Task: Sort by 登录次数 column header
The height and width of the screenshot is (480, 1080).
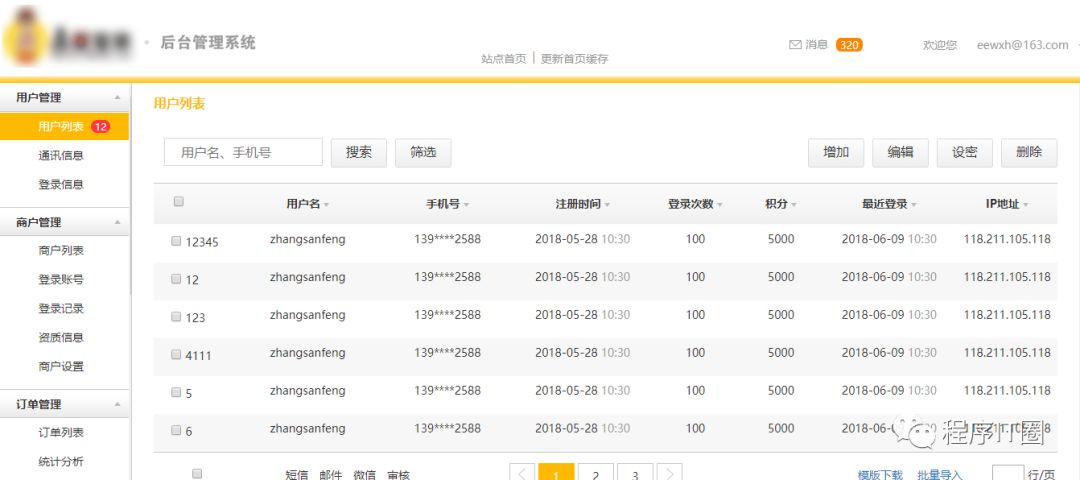Action: click(x=695, y=204)
